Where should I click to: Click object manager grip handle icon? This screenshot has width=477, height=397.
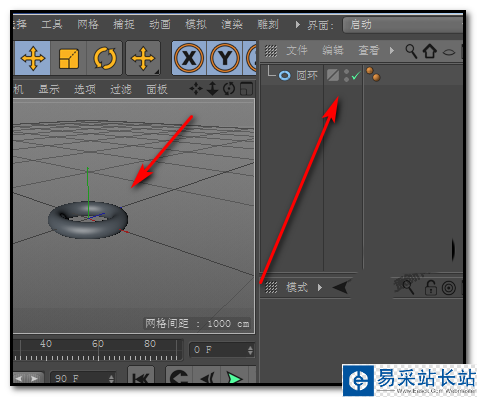click(271, 51)
